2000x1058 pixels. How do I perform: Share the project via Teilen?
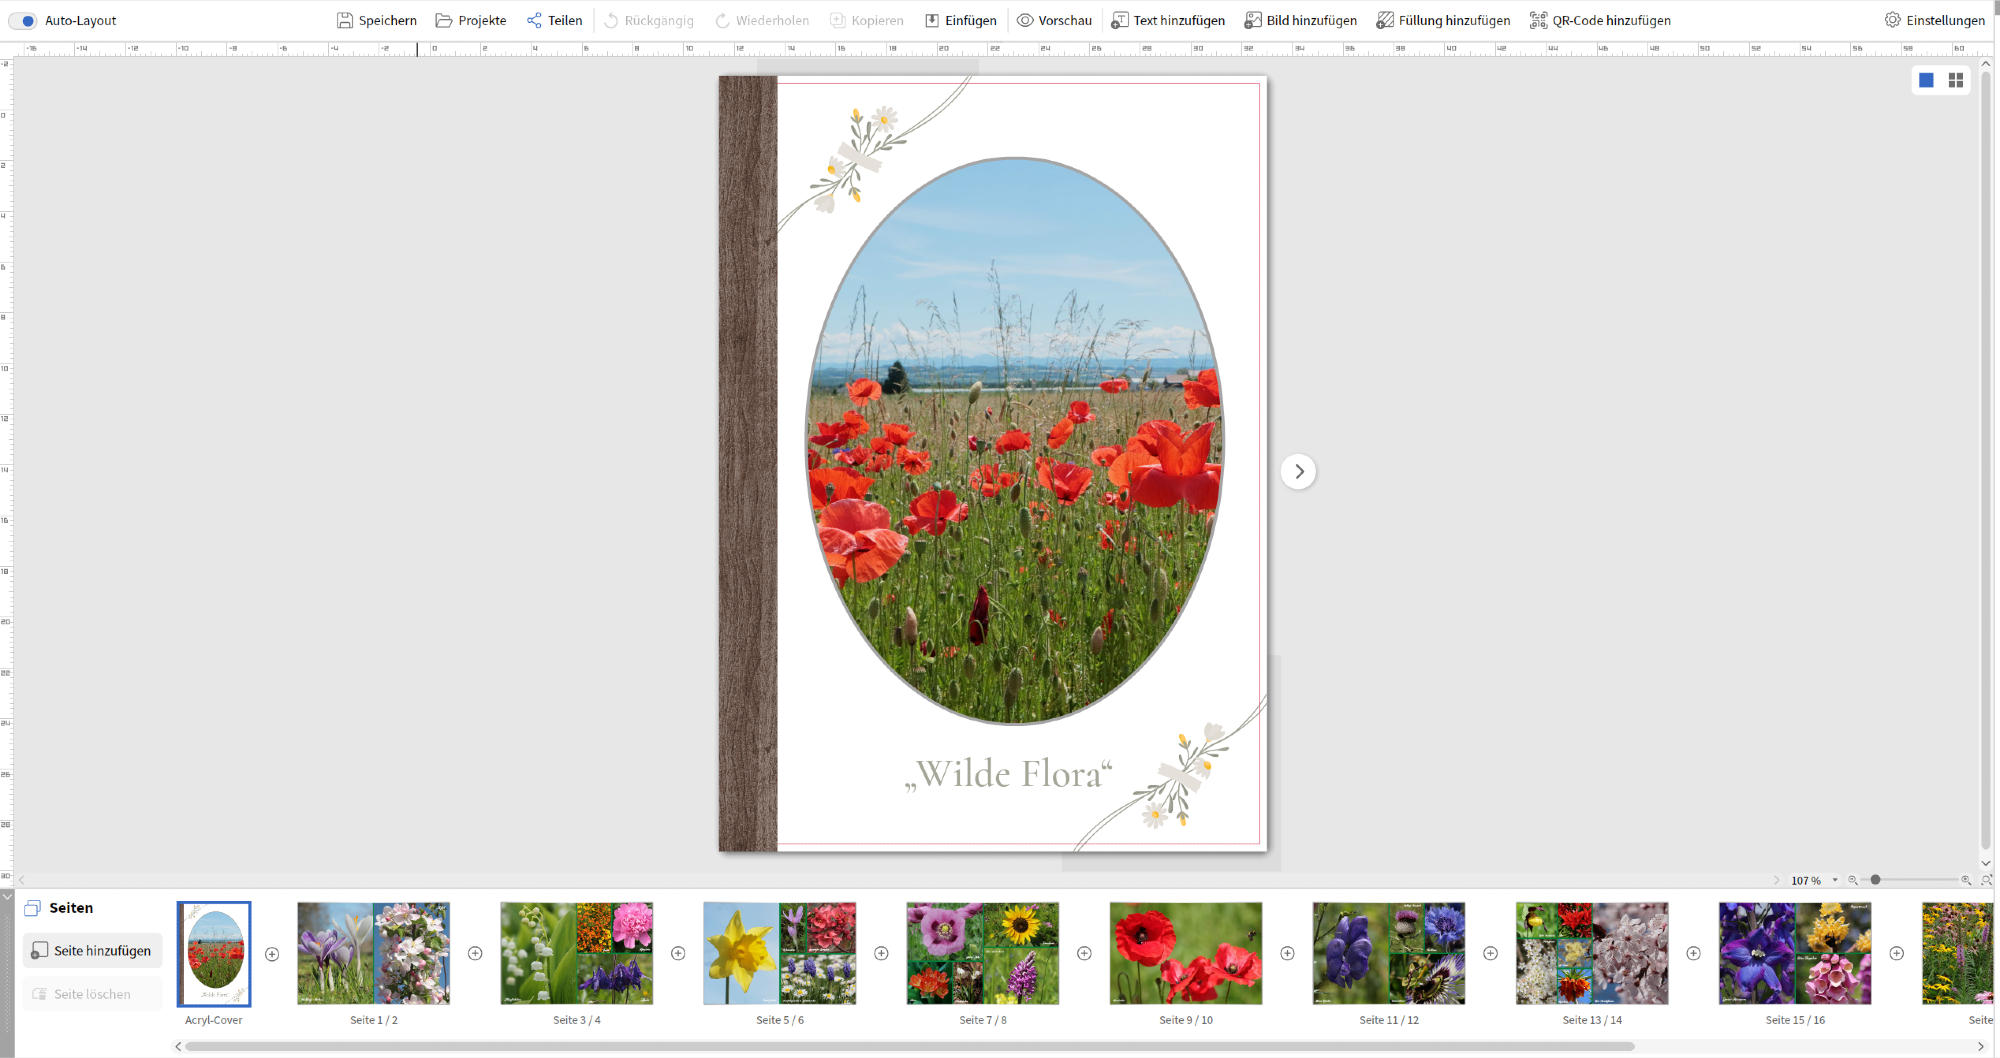[555, 20]
